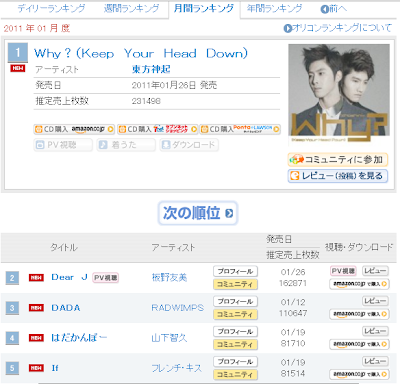Join via コミュニティに参加 button
Image resolution: width=400 pixels, height=384 pixels.
[338, 160]
